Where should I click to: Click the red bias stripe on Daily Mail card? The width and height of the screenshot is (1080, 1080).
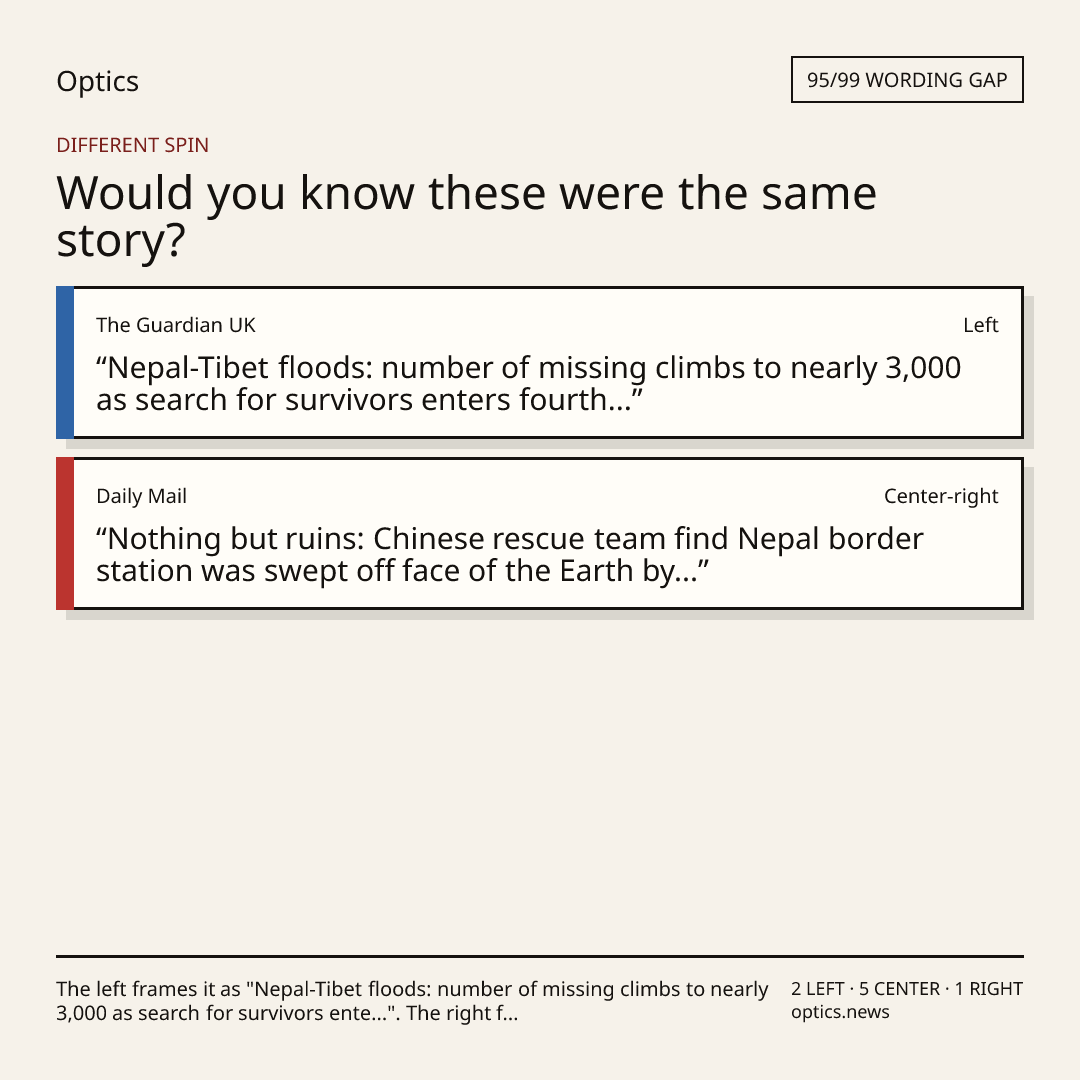pyautogui.click(x=65, y=533)
